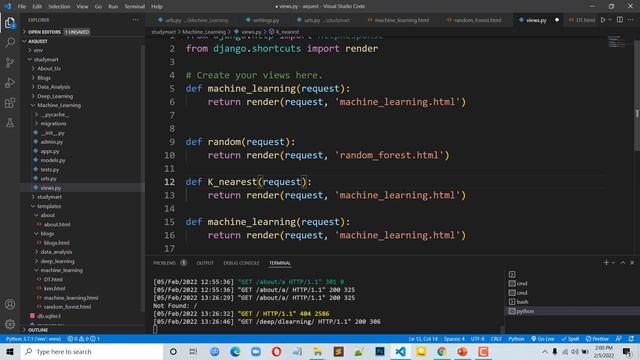
Task: Open the Explorer view in activity bar
Action: [10, 22]
